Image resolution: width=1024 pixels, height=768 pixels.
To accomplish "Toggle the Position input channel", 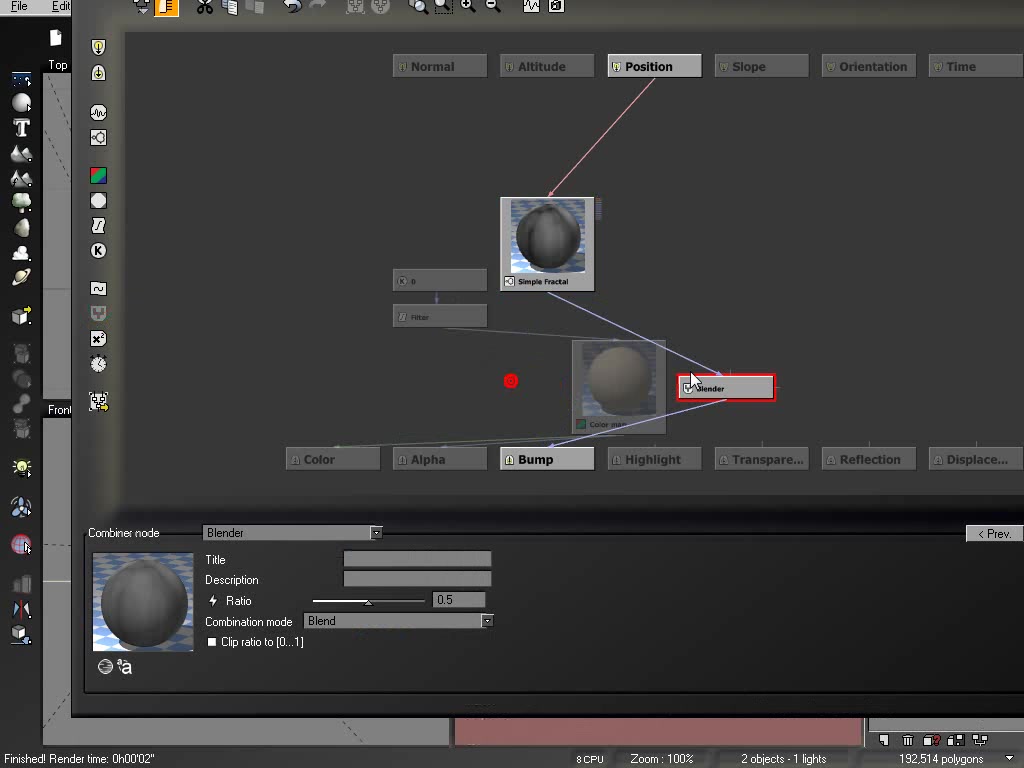I will [653, 65].
